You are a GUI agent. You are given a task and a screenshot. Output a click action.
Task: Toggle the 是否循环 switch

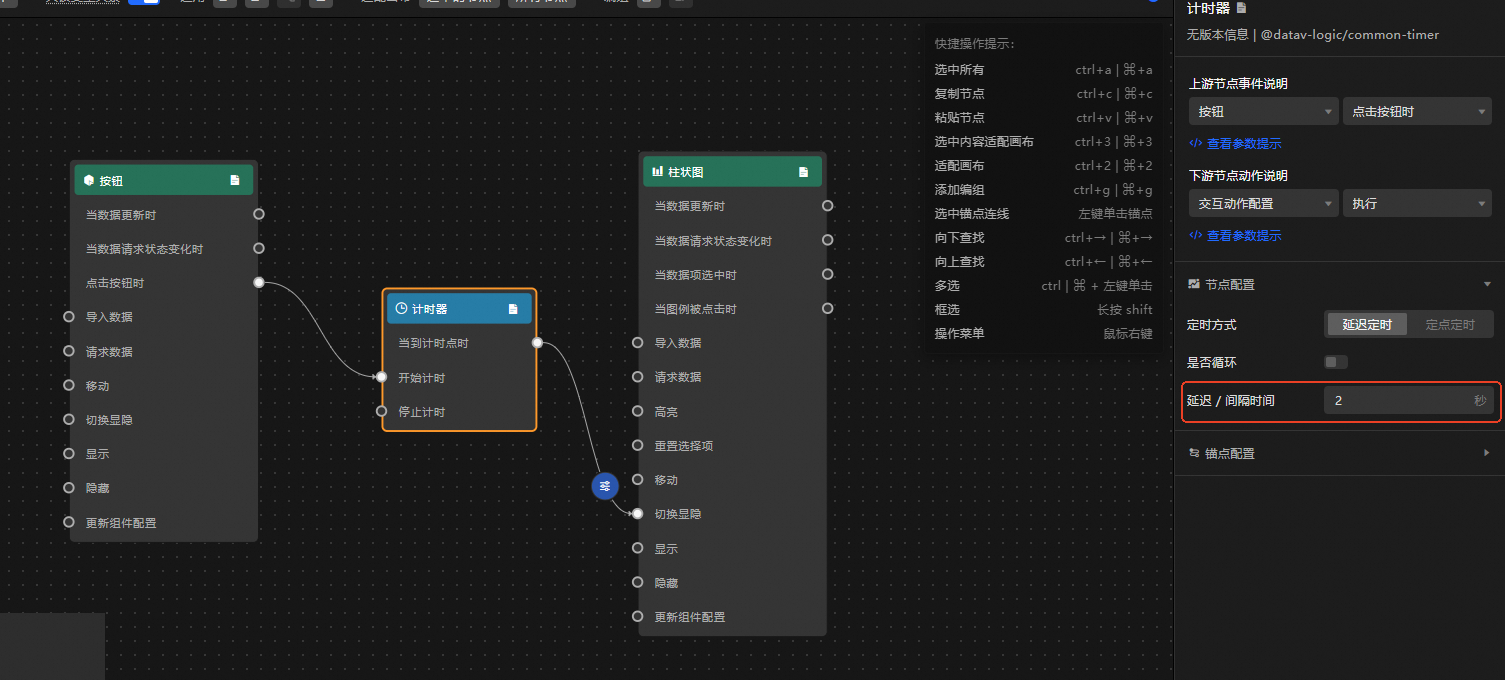point(1336,362)
